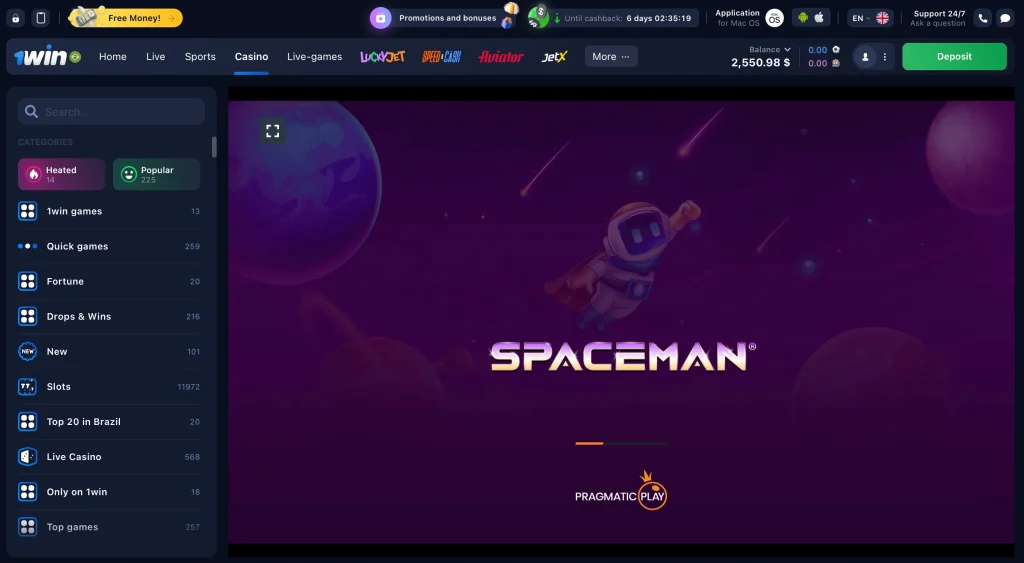Click the Brazil flag next to the logo
The image size is (1024, 563).
(75, 57)
